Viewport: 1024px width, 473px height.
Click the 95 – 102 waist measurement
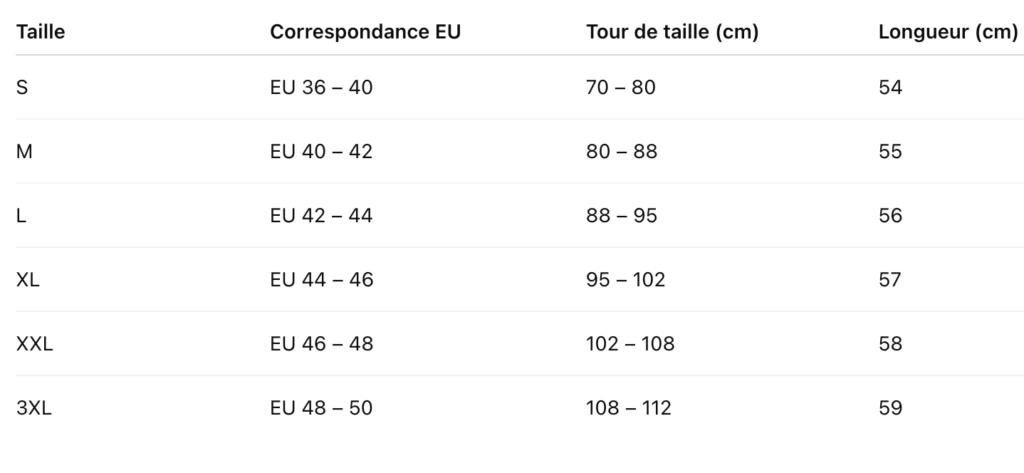pos(625,279)
